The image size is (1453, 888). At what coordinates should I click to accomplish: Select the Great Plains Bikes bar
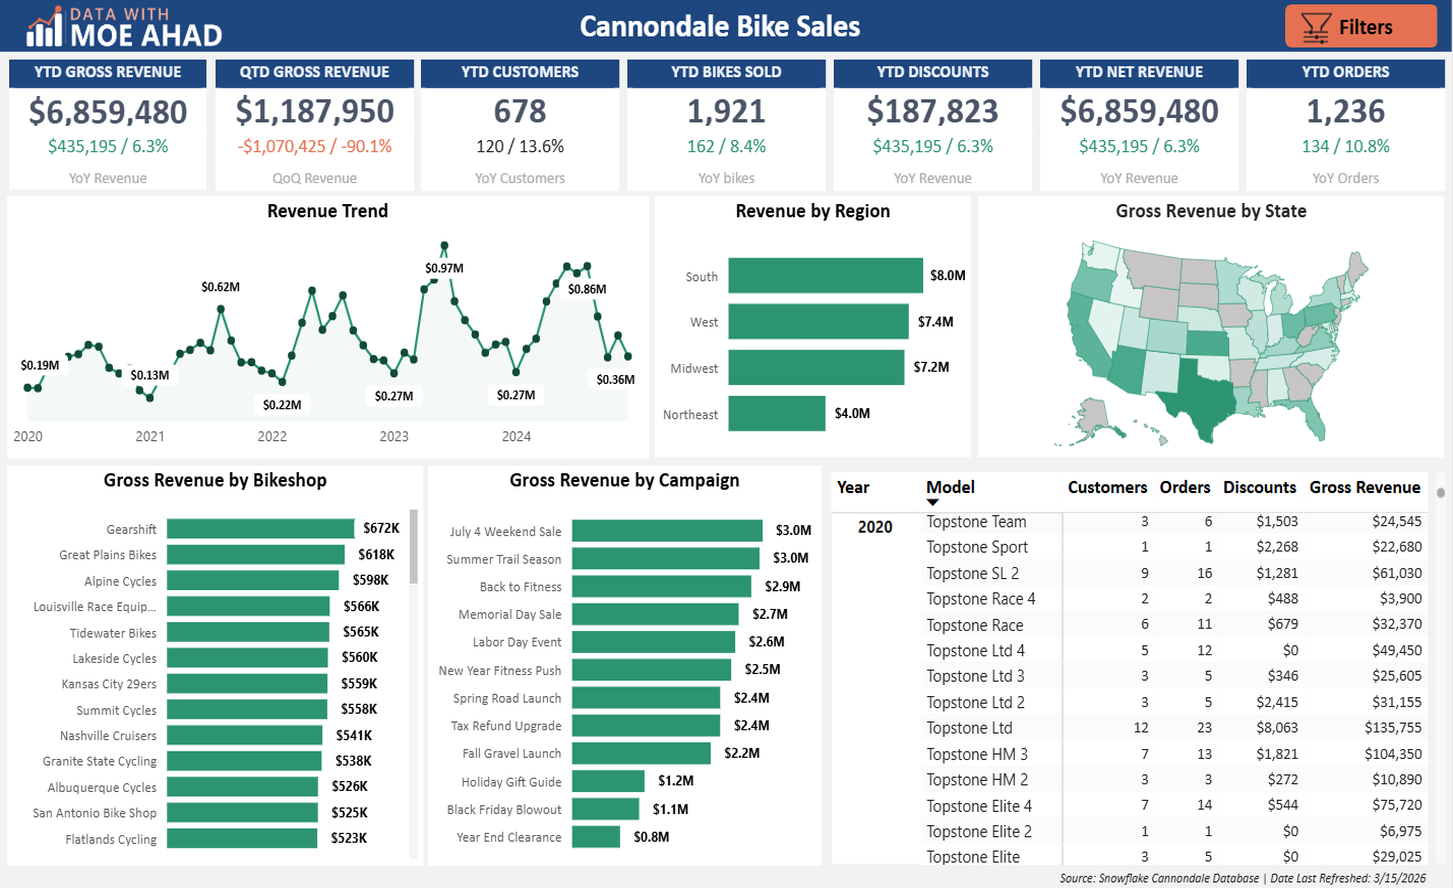pos(256,554)
